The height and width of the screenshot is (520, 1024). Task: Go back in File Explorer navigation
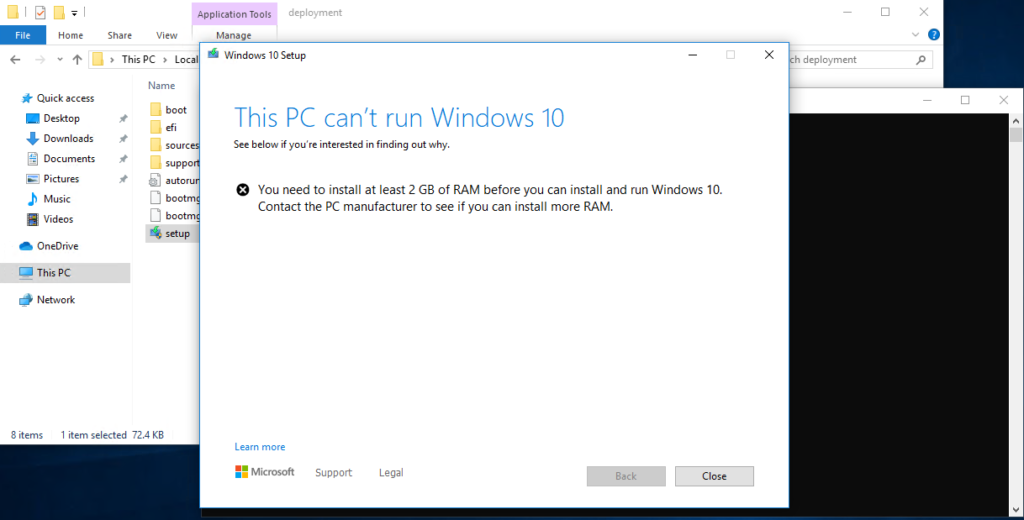point(15,59)
